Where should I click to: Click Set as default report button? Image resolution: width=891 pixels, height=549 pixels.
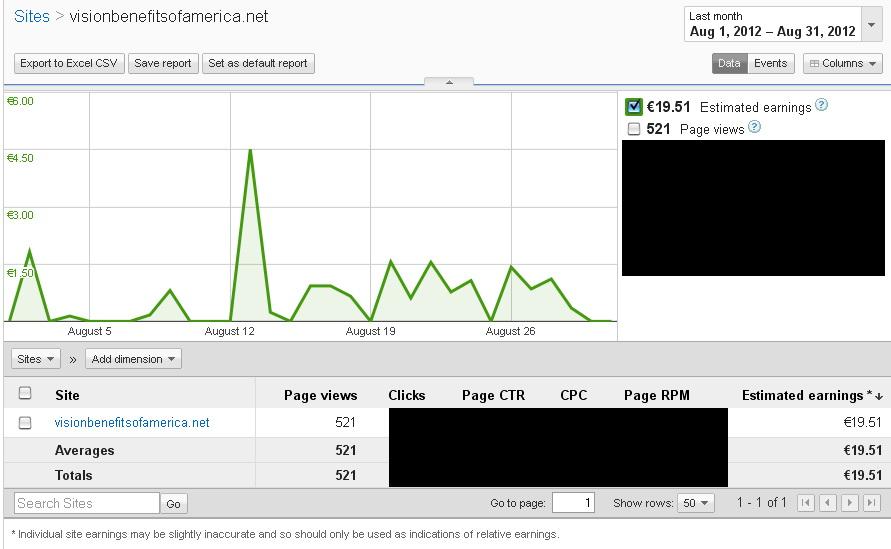pos(258,63)
